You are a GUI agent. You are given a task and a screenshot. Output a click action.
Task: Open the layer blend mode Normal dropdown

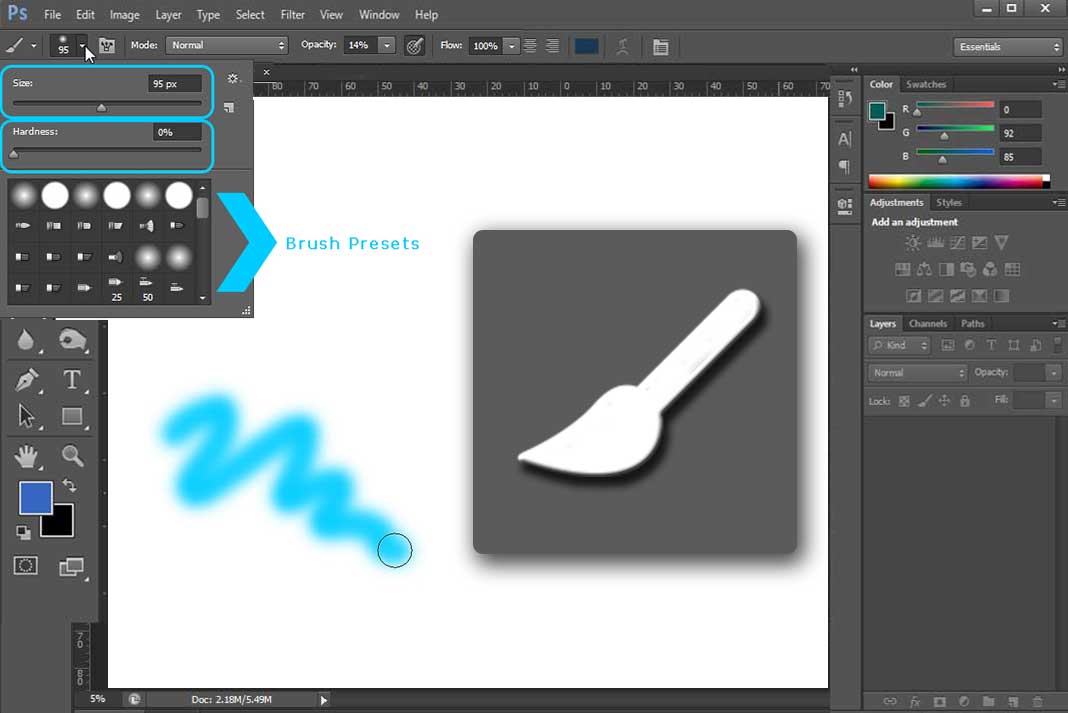click(917, 373)
